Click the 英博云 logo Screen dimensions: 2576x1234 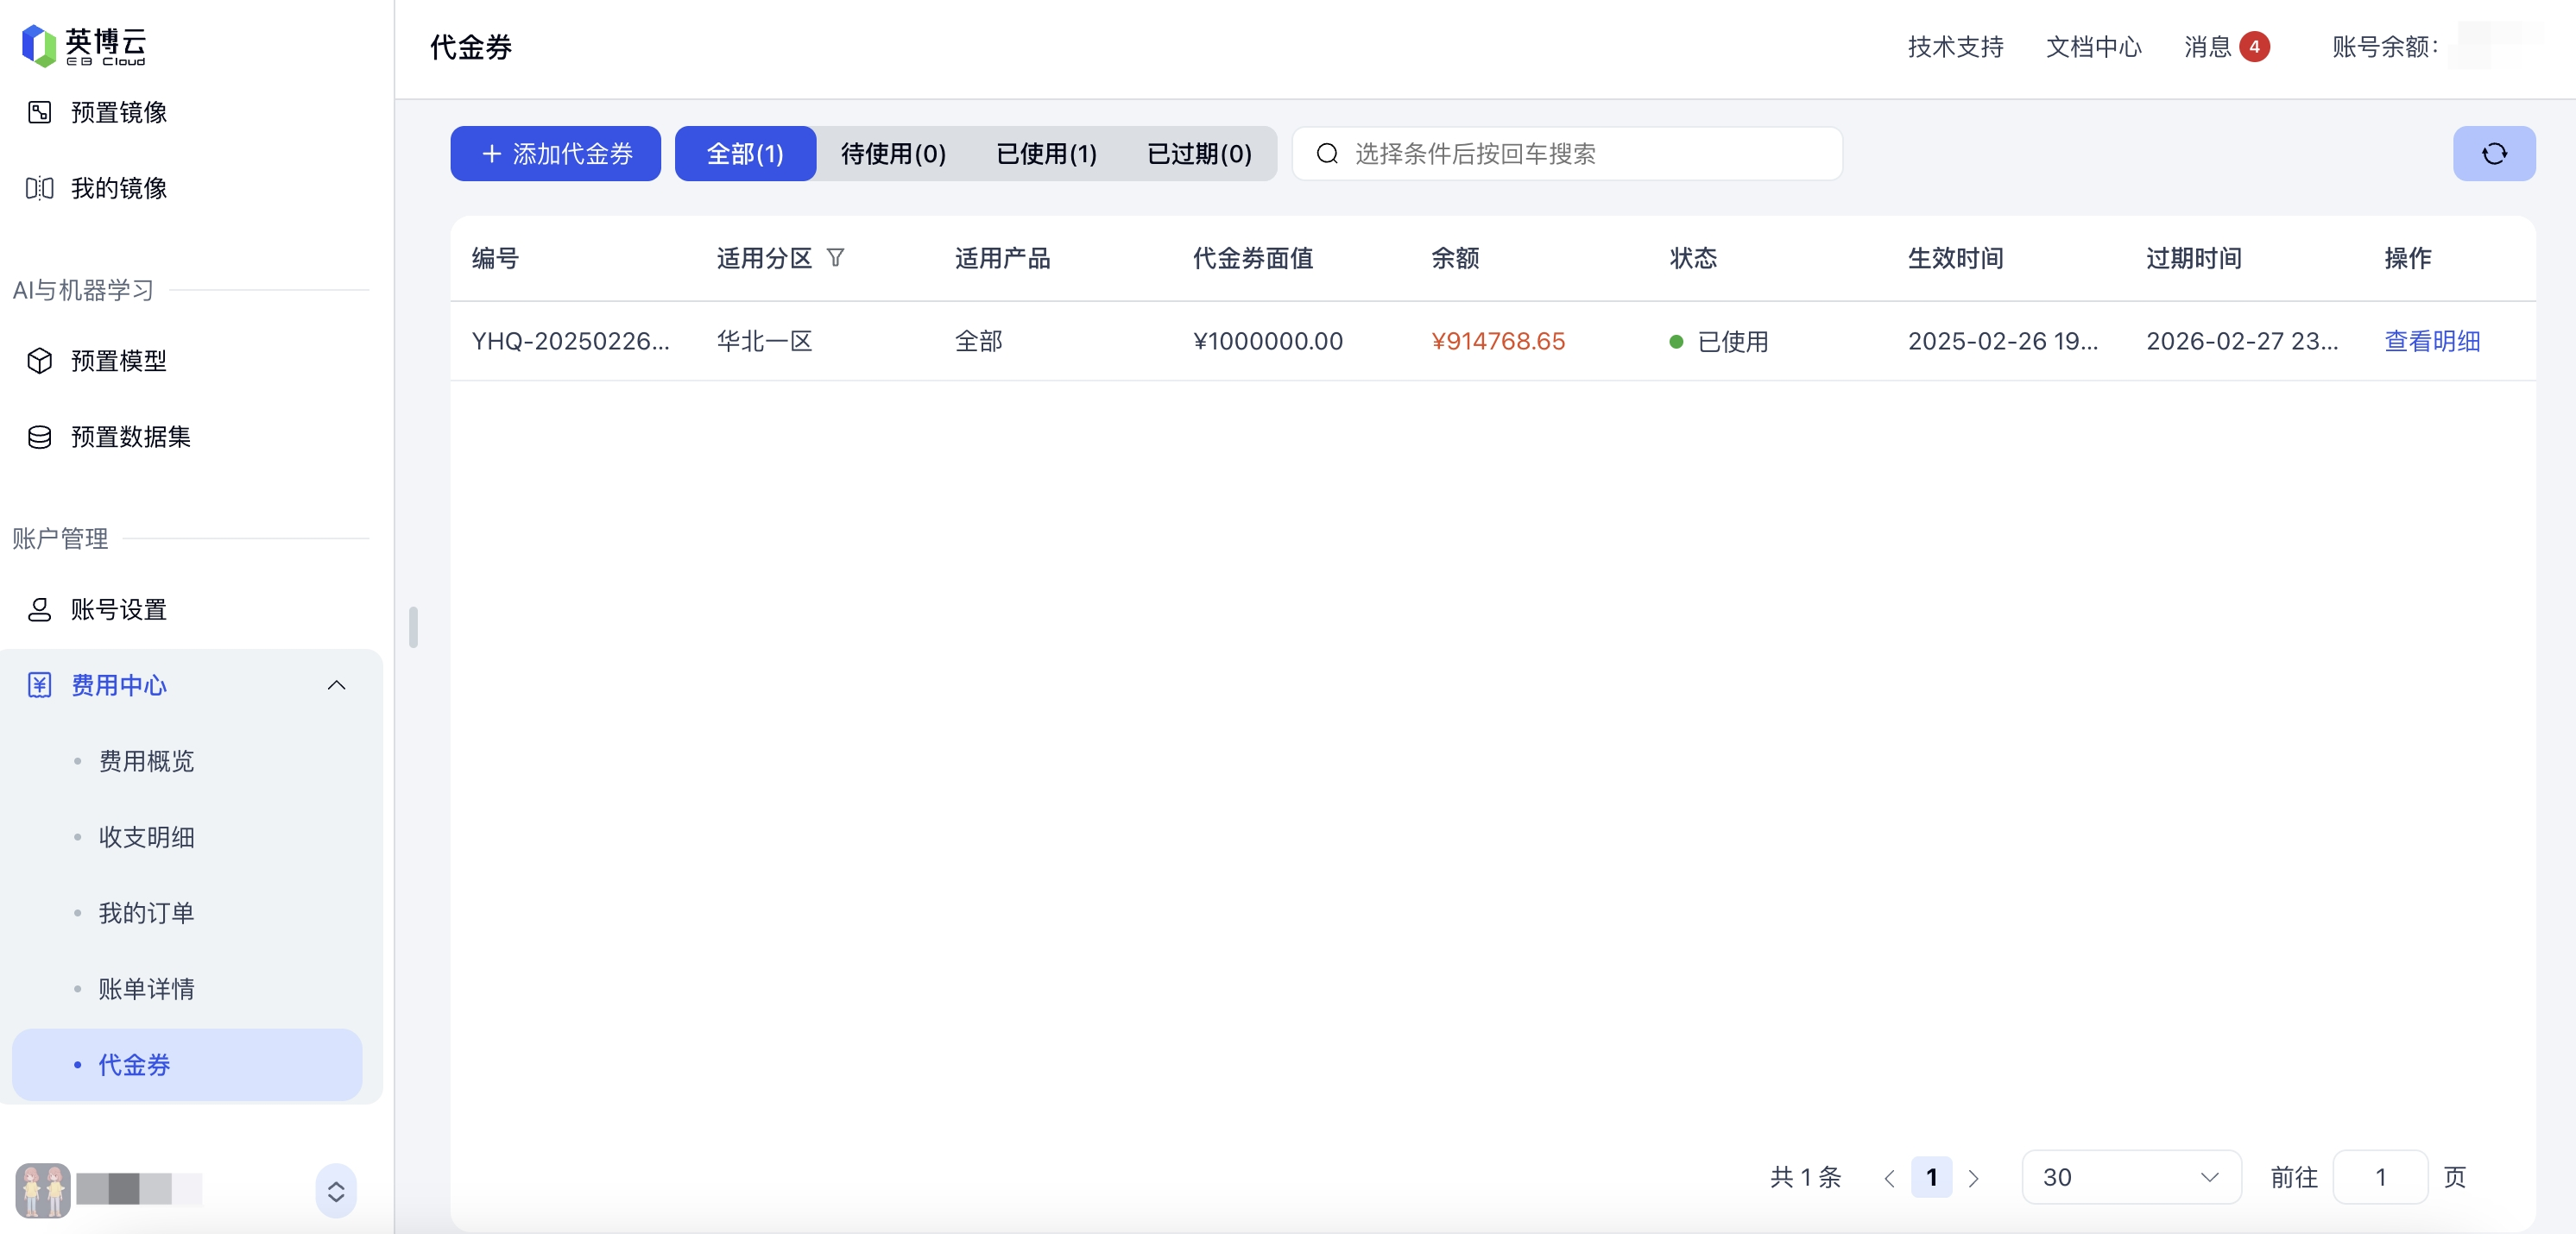(84, 46)
